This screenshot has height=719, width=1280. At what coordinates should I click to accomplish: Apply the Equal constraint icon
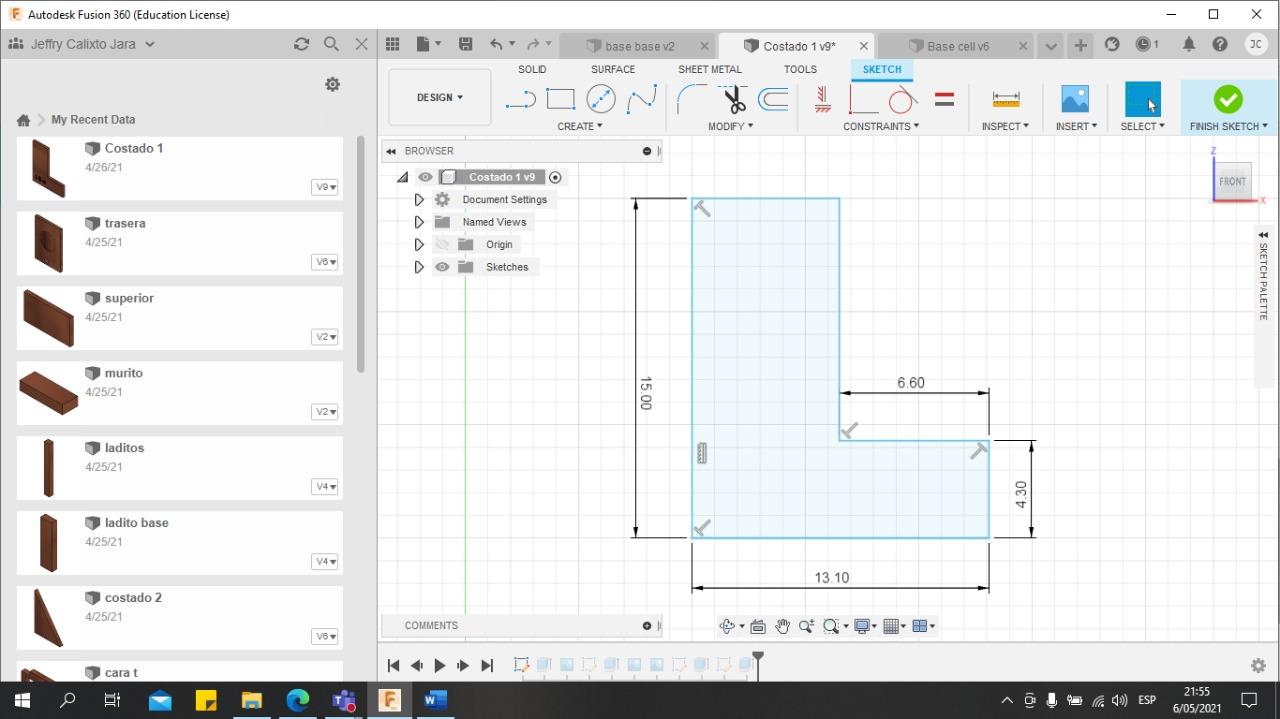click(x=944, y=99)
